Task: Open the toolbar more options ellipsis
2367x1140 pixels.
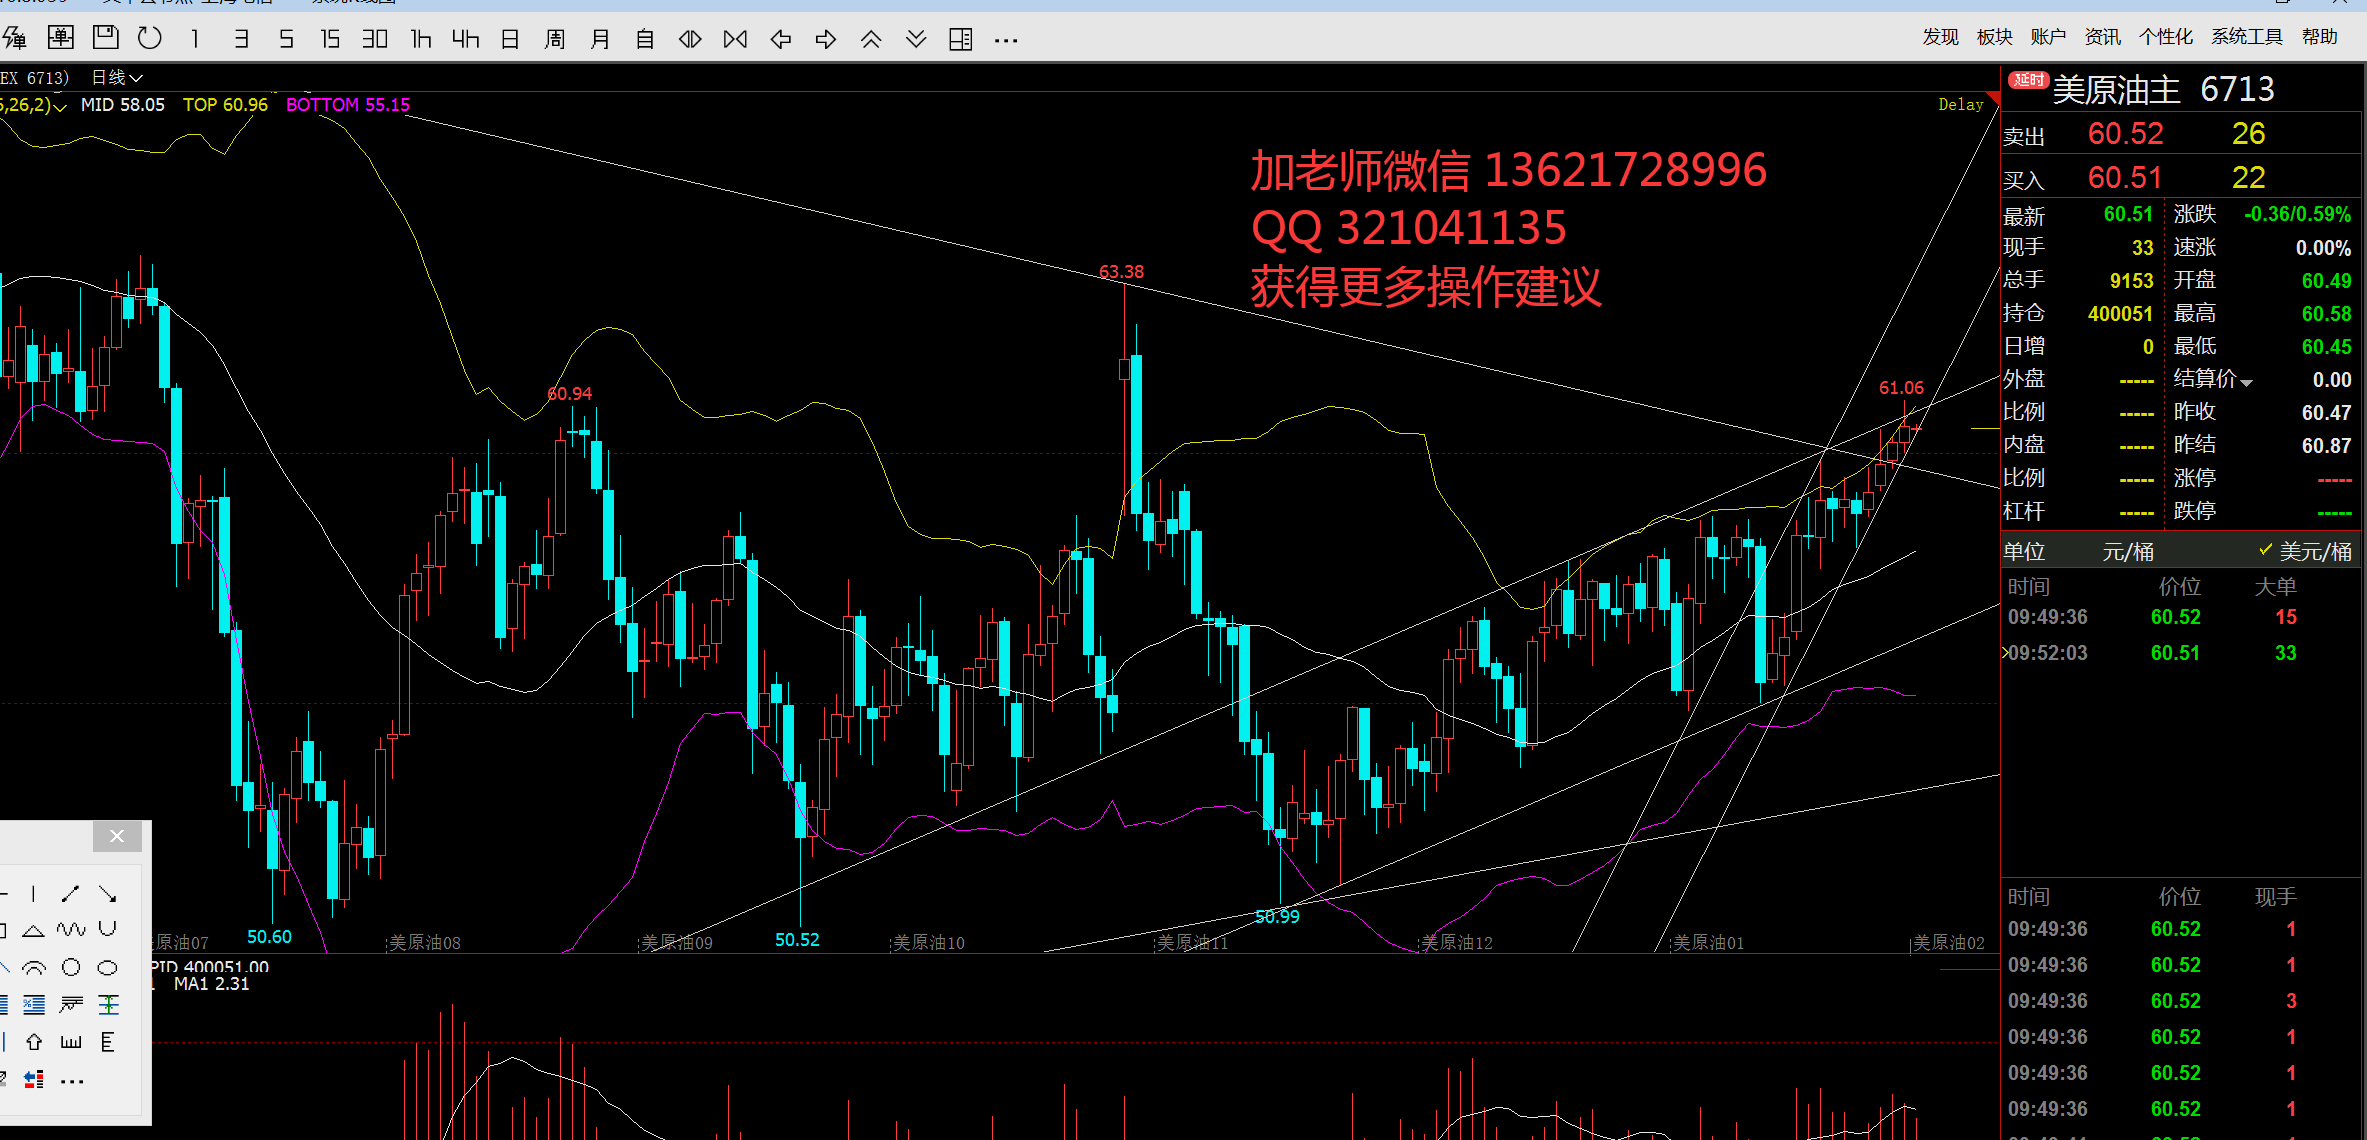Action: click(x=1006, y=40)
